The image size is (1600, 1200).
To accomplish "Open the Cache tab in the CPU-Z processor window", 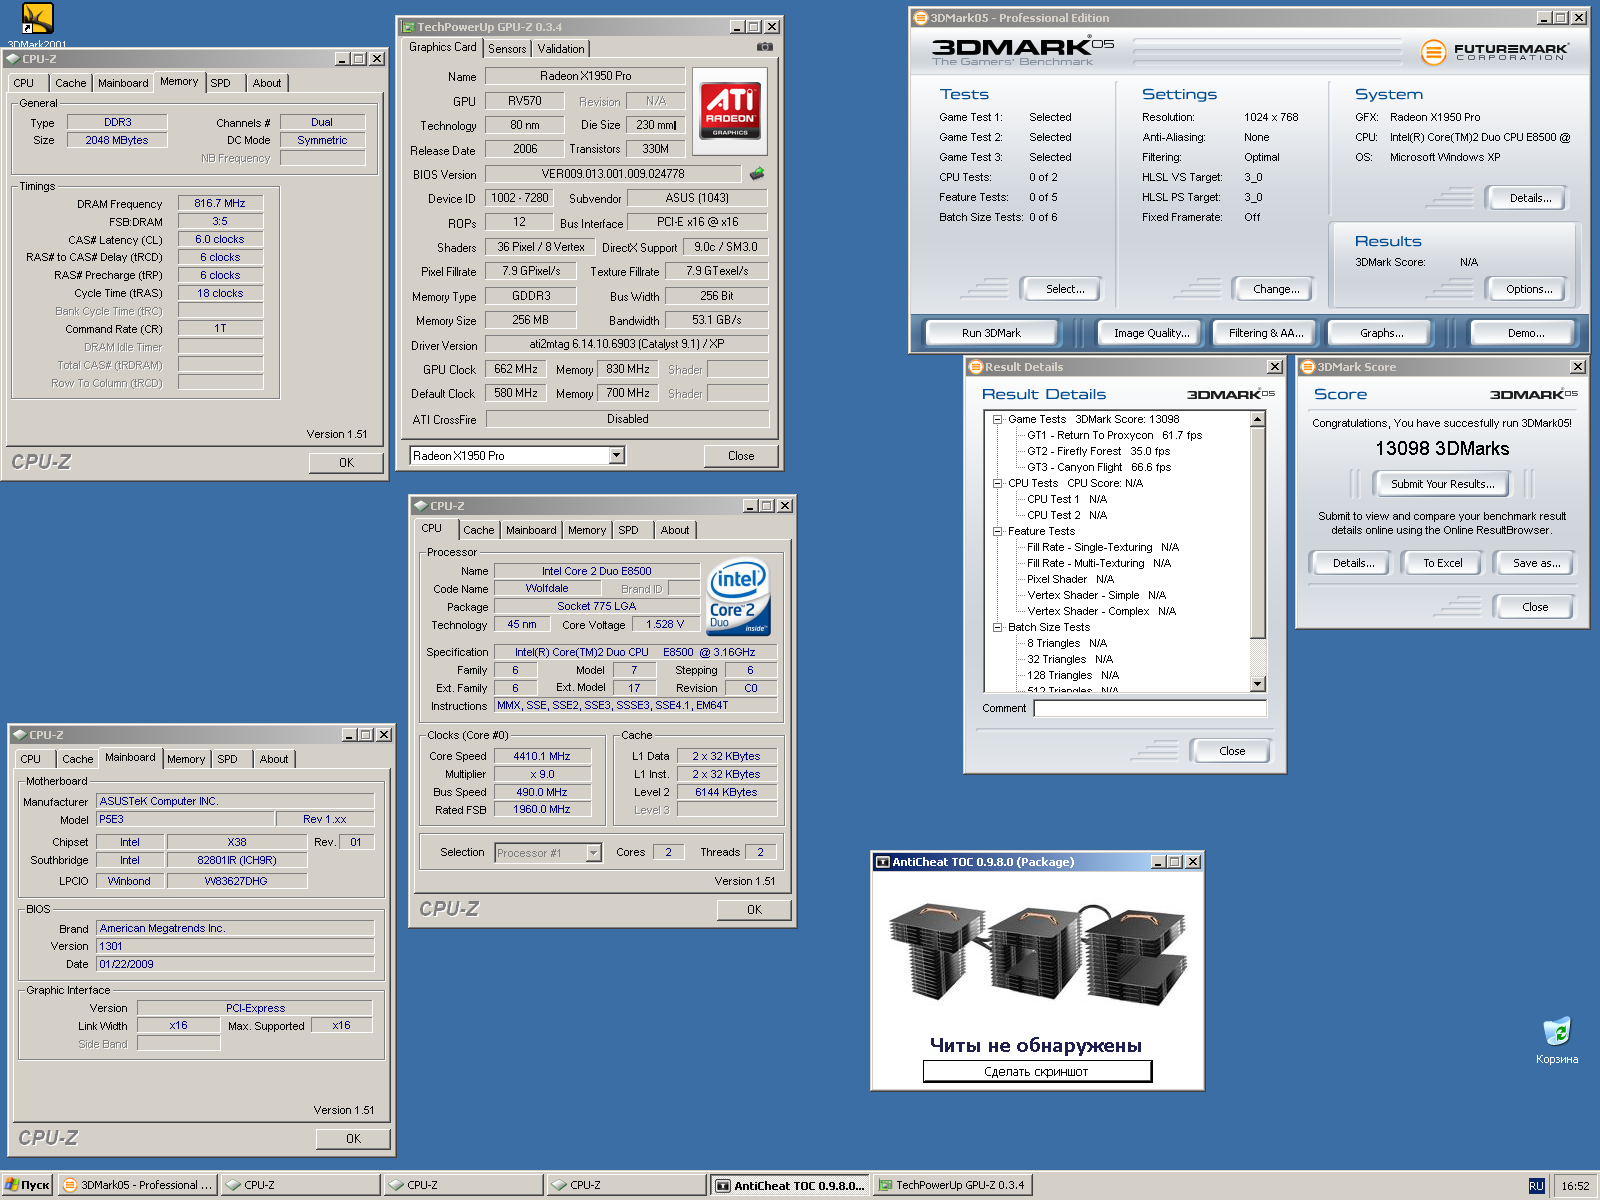I will 478,531.
